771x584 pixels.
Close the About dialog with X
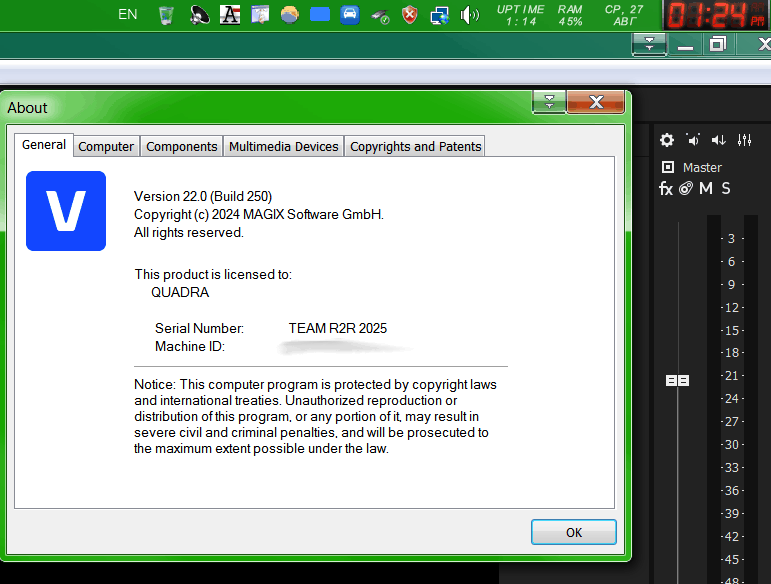pyautogui.click(x=596, y=102)
